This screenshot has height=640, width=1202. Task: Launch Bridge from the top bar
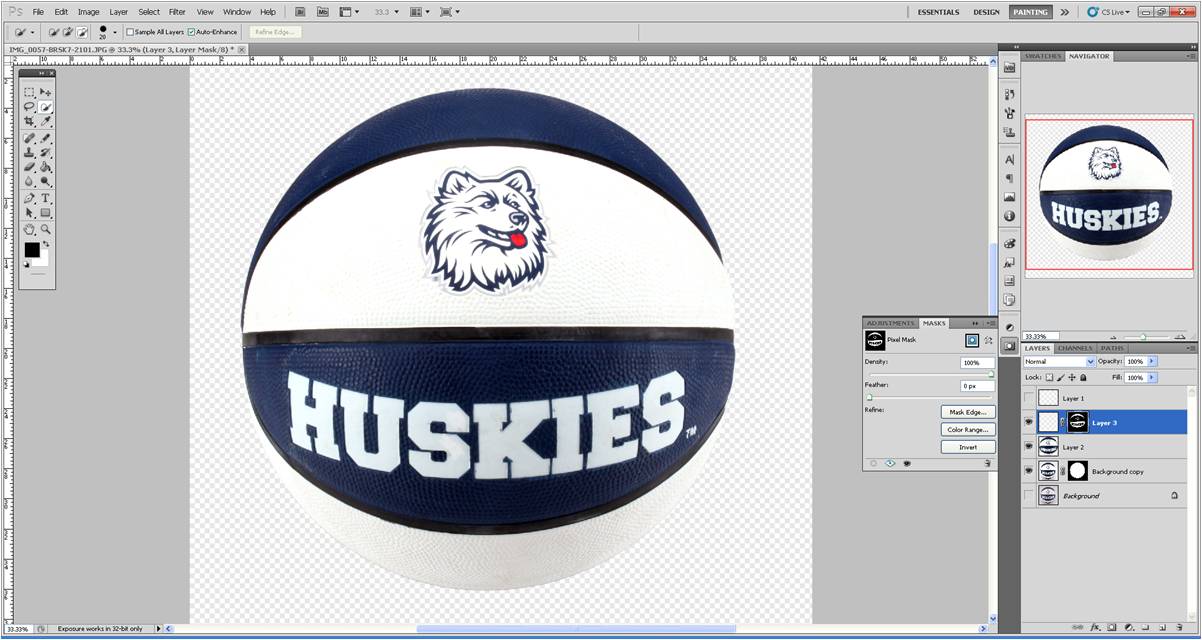[301, 12]
